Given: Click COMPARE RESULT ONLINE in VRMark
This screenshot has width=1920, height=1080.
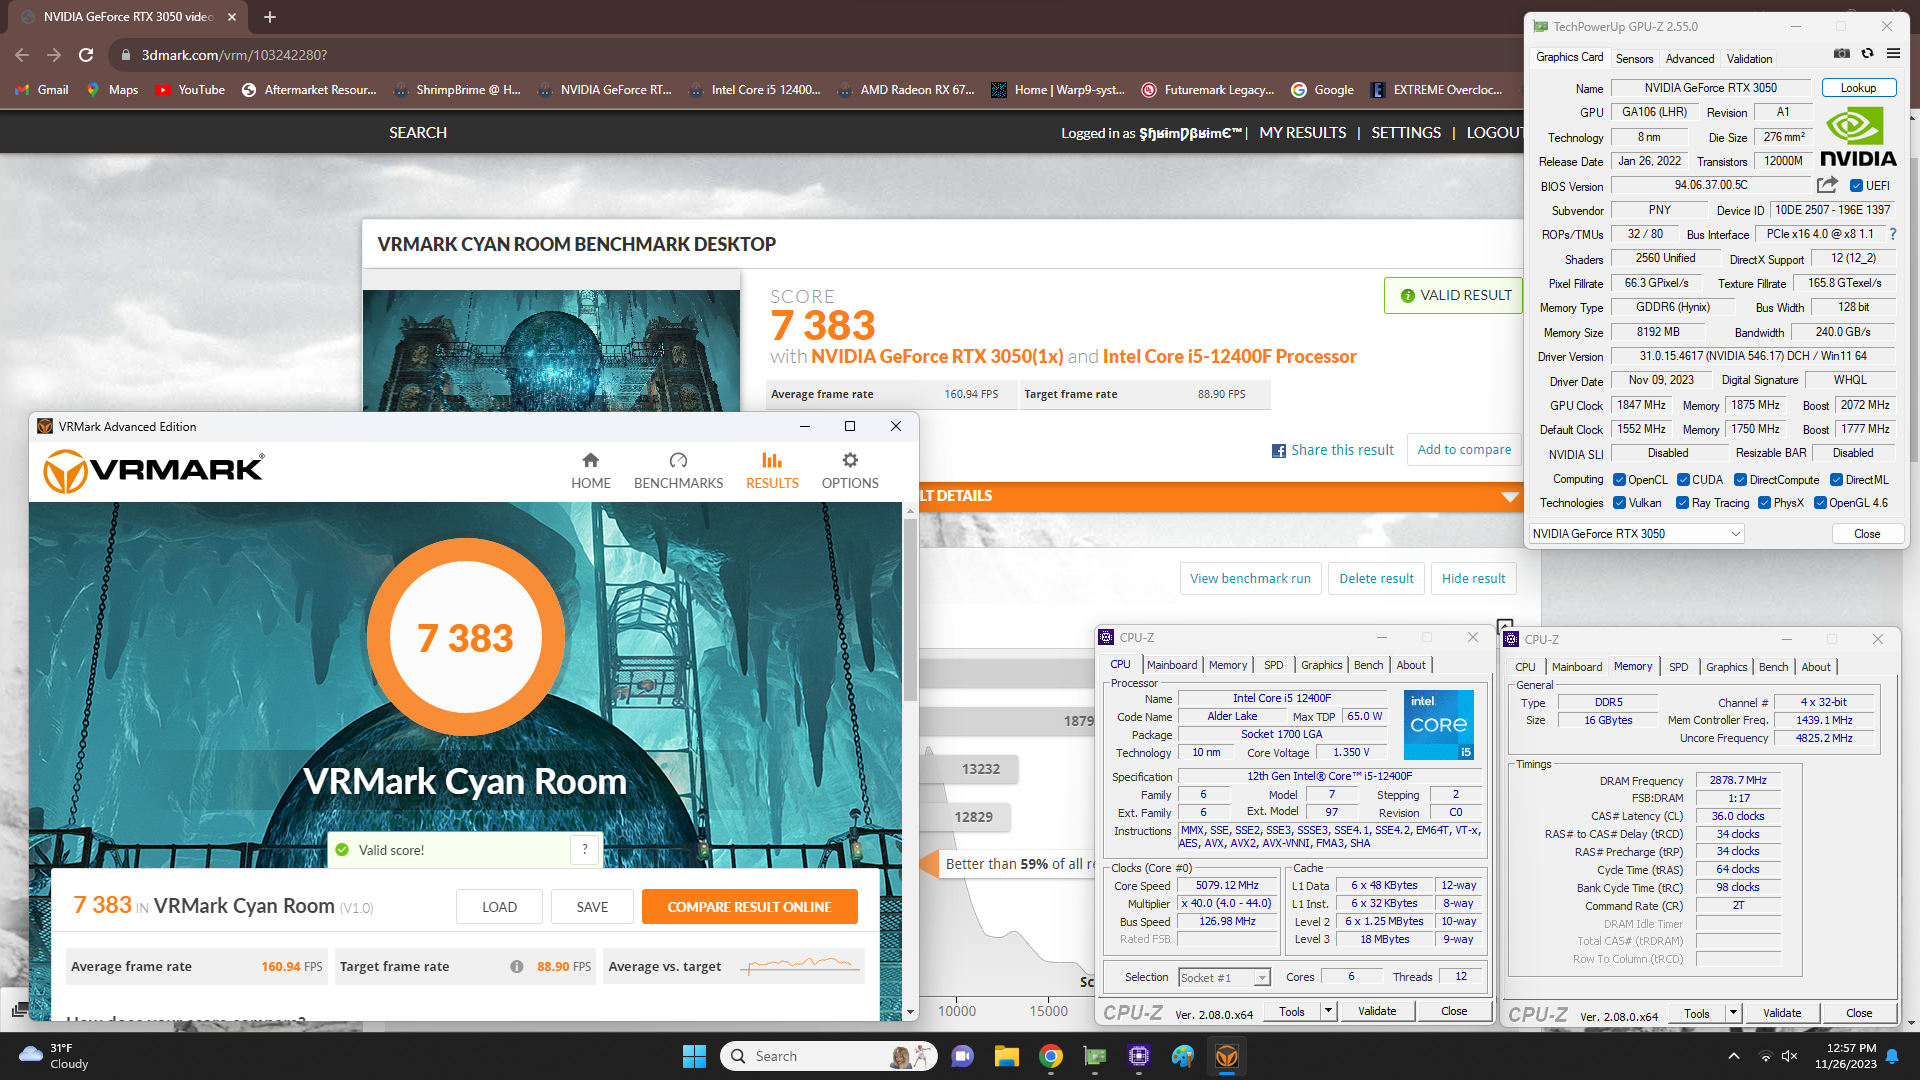Looking at the screenshot, I should [749, 907].
